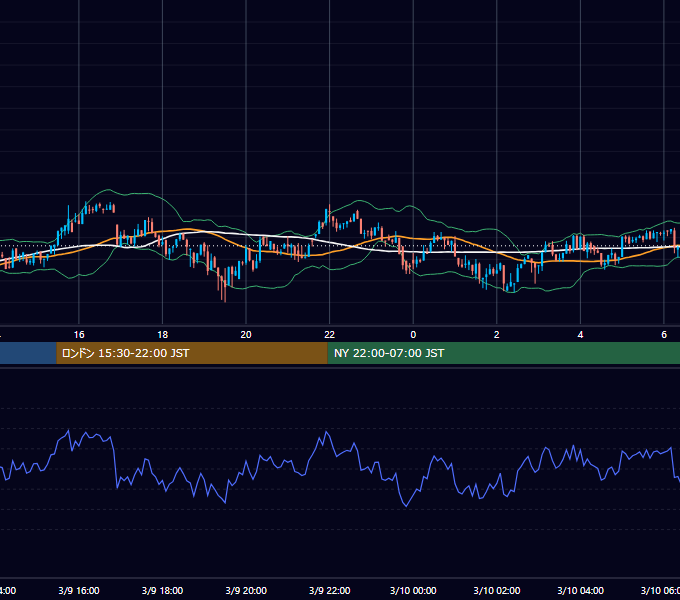Click the 18 hour axis label
This screenshot has height=600, width=680.
click(163, 335)
